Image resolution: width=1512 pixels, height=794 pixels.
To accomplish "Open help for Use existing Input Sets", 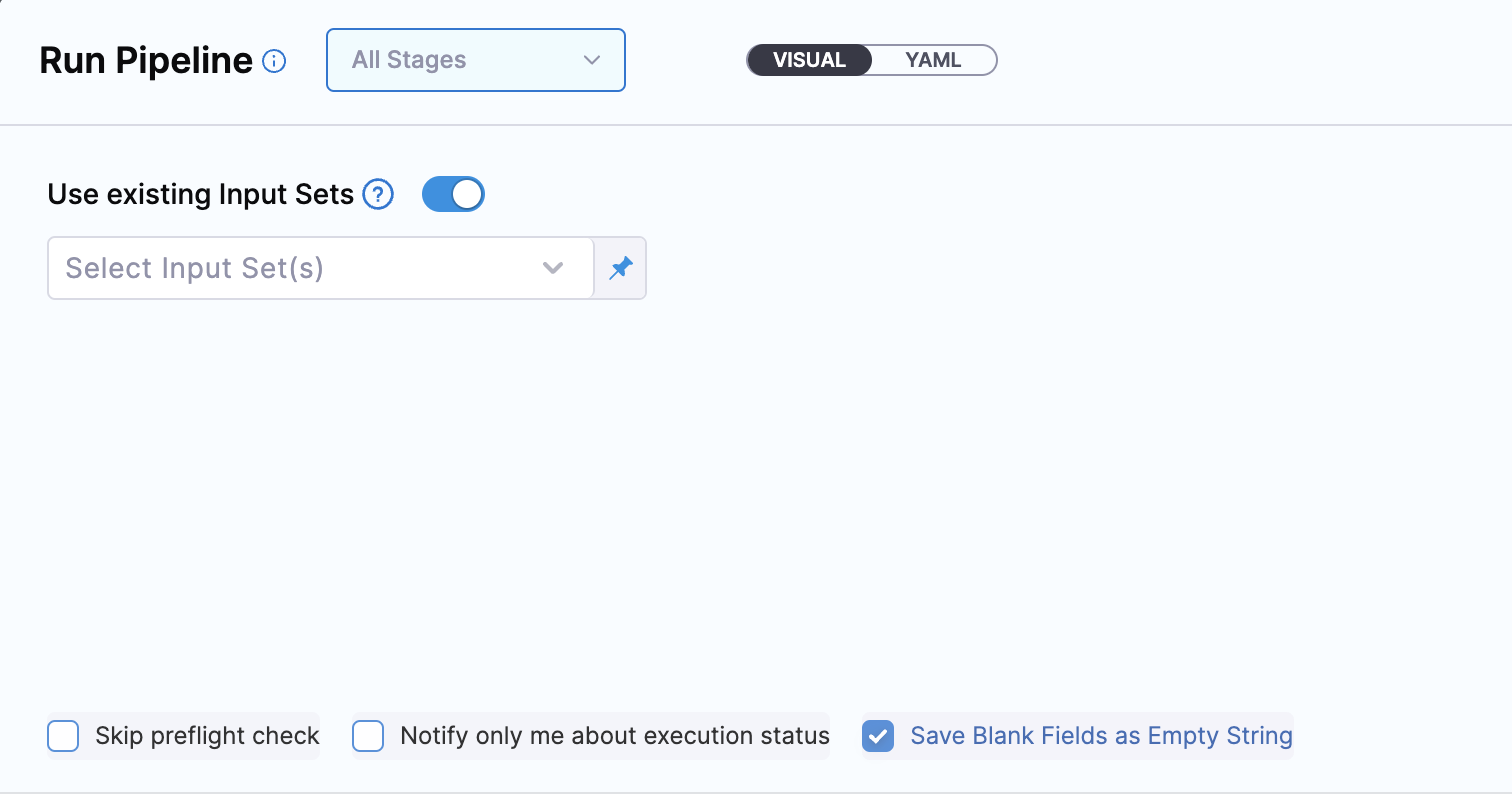I will pos(378,194).
